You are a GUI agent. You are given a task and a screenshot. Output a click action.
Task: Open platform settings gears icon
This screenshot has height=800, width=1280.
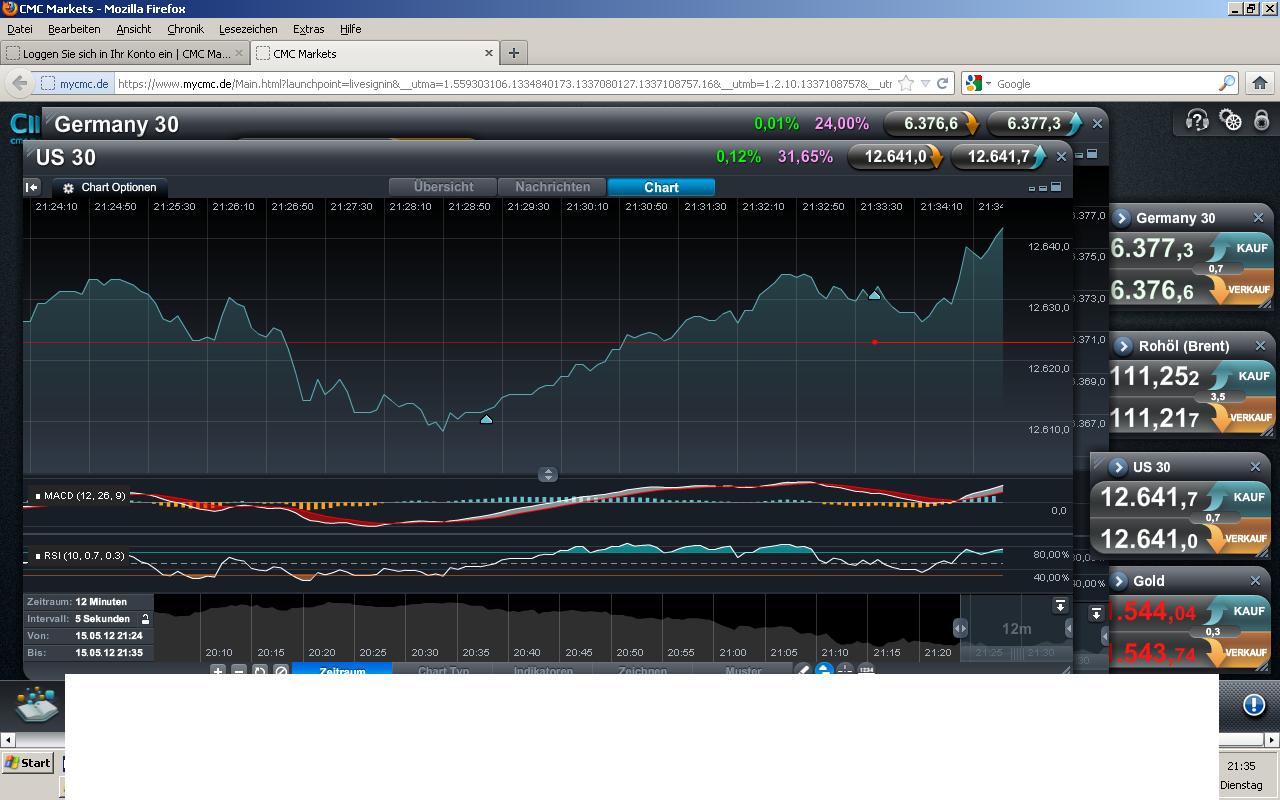(1231, 121)
